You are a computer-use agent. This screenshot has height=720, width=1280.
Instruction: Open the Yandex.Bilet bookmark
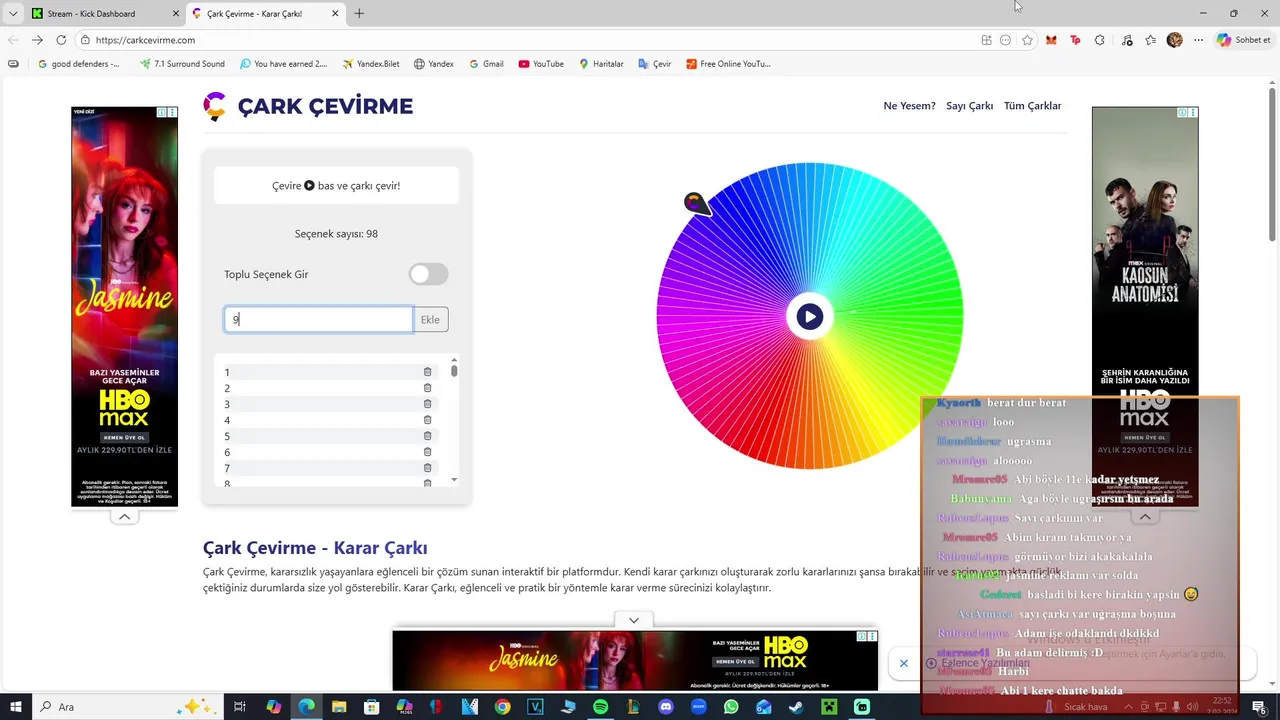point(371,64)
